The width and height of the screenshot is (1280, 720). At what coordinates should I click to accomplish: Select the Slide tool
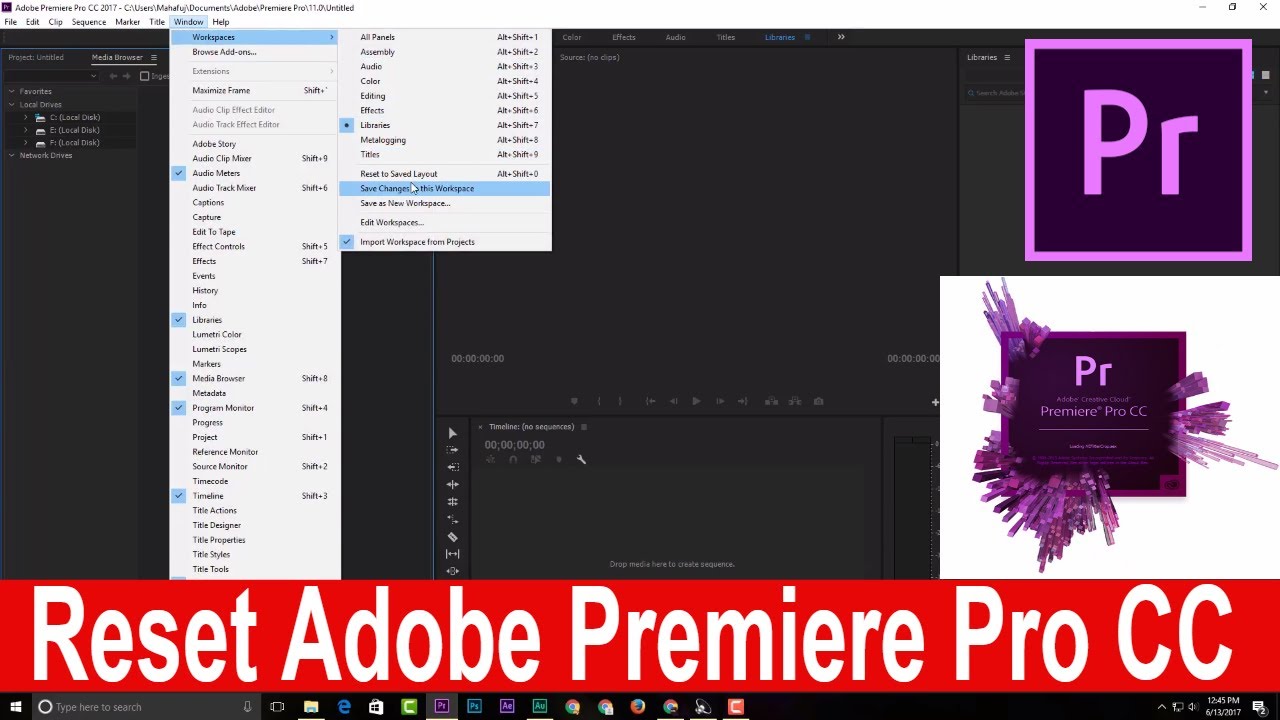[452, 571]
